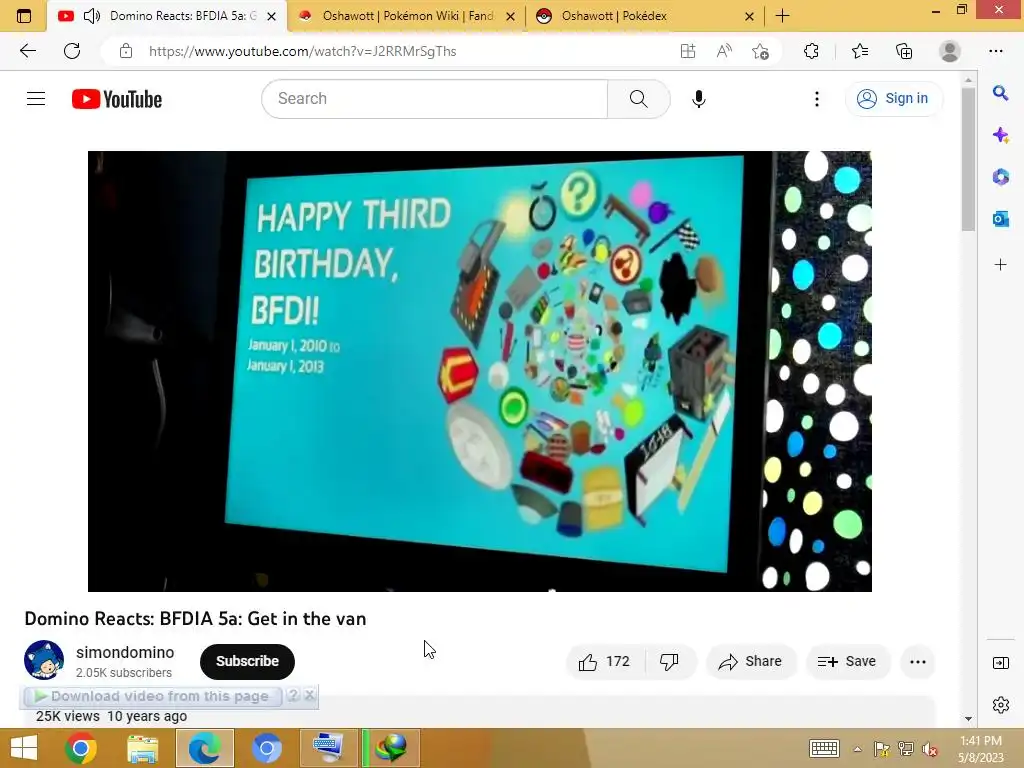Share the Domino Reacts video
The image size is (1024, 768).
[x=750, y=662]
